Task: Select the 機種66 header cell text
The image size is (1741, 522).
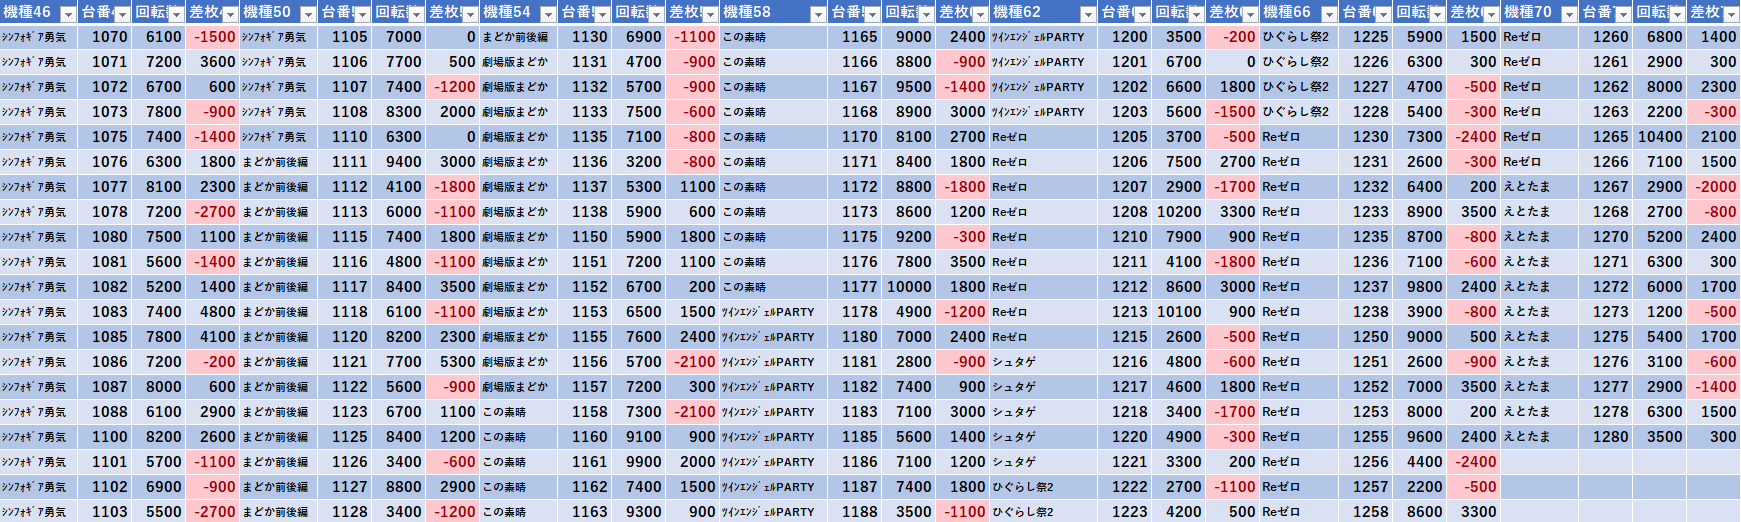Action: click(1287, 12)
